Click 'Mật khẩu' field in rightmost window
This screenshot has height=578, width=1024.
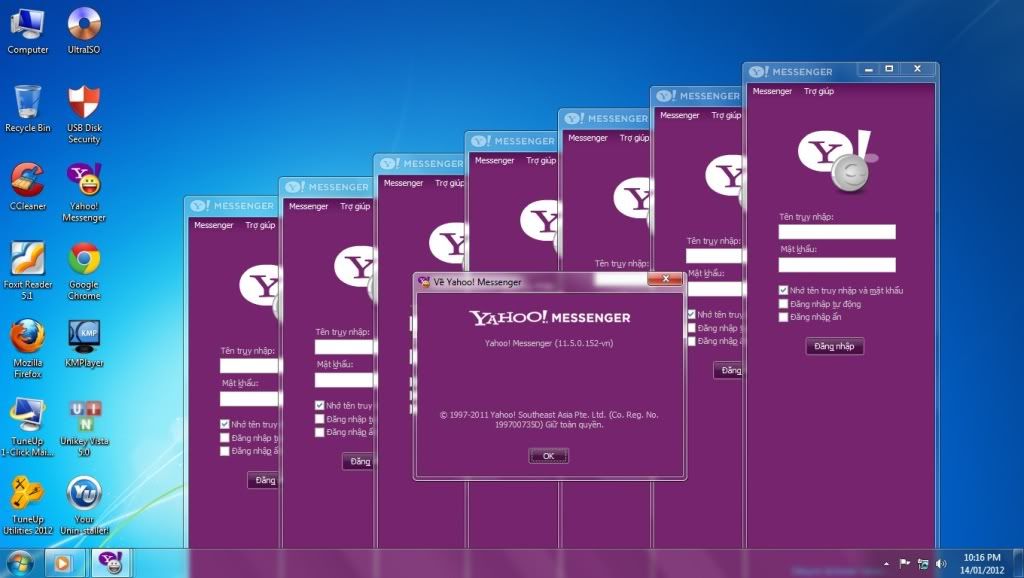click(x=837, y=264)
